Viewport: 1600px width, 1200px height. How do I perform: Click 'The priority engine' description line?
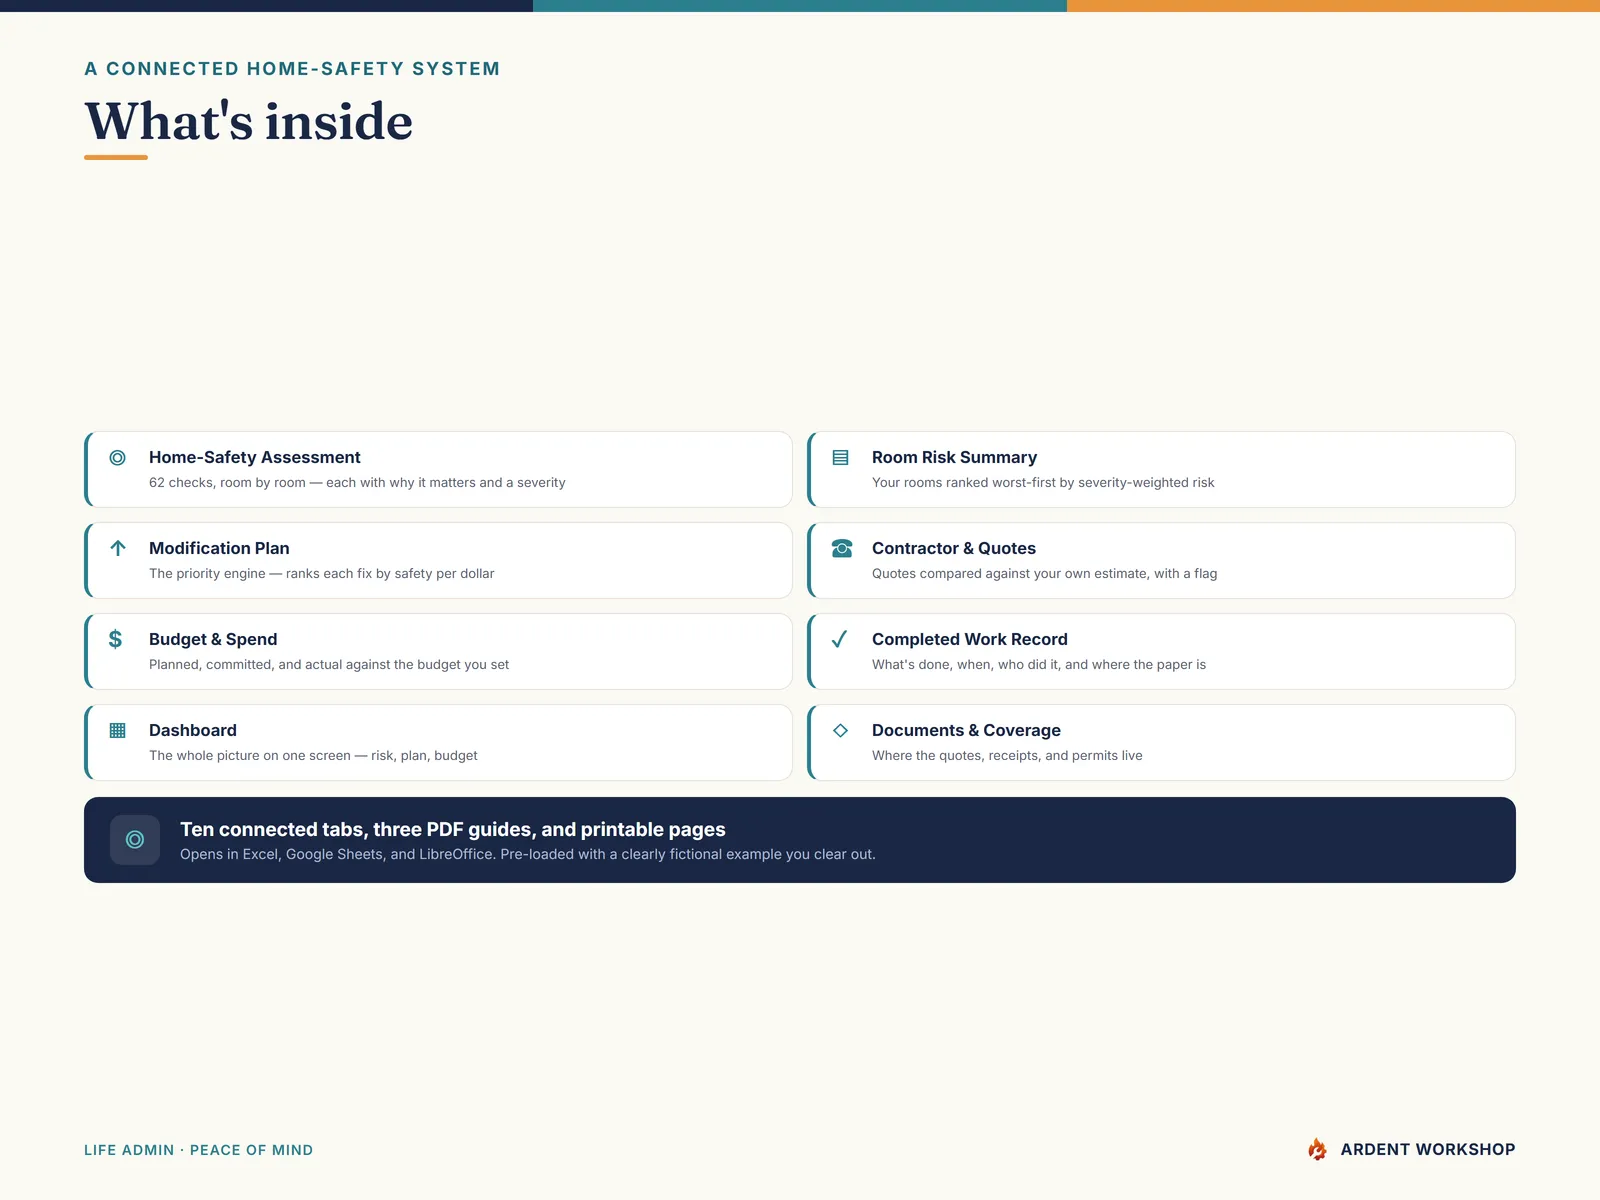point(322,573)
